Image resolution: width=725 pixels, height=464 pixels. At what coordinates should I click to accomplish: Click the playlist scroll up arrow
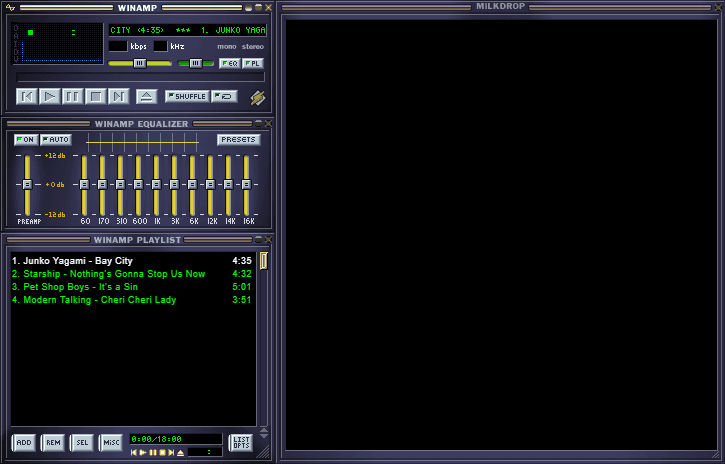(264, 431)
